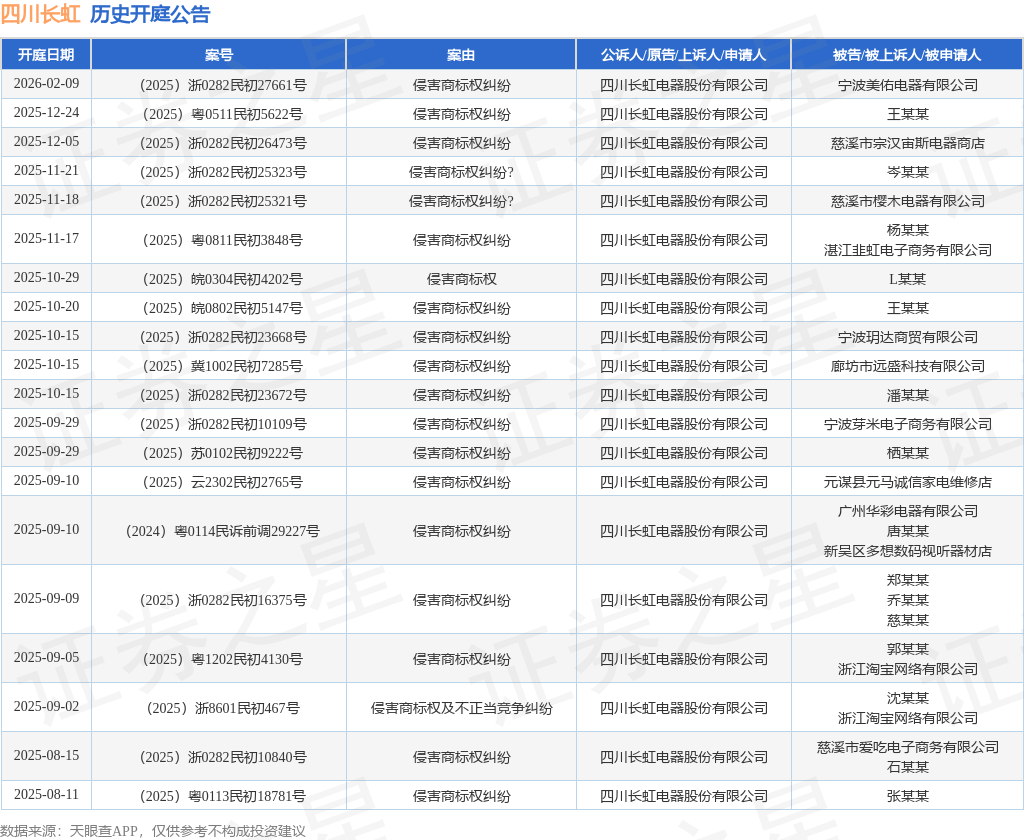The width and height of the screenshot is (1024, 840).
Task: Click defendant 新吴区多想数码视听器材店
Action: pyautogui.click(x=908, y=552)
